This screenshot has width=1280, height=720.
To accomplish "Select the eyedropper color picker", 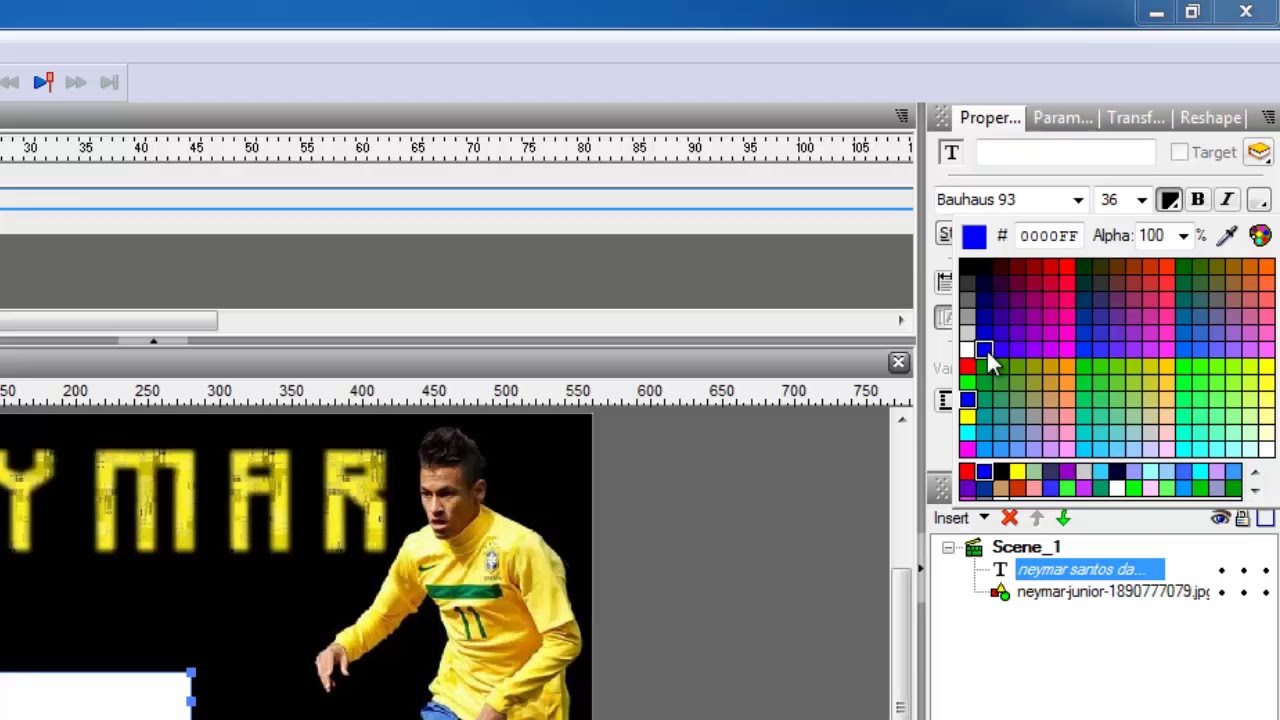I will pyautogui.click(x=1227, y=236).
